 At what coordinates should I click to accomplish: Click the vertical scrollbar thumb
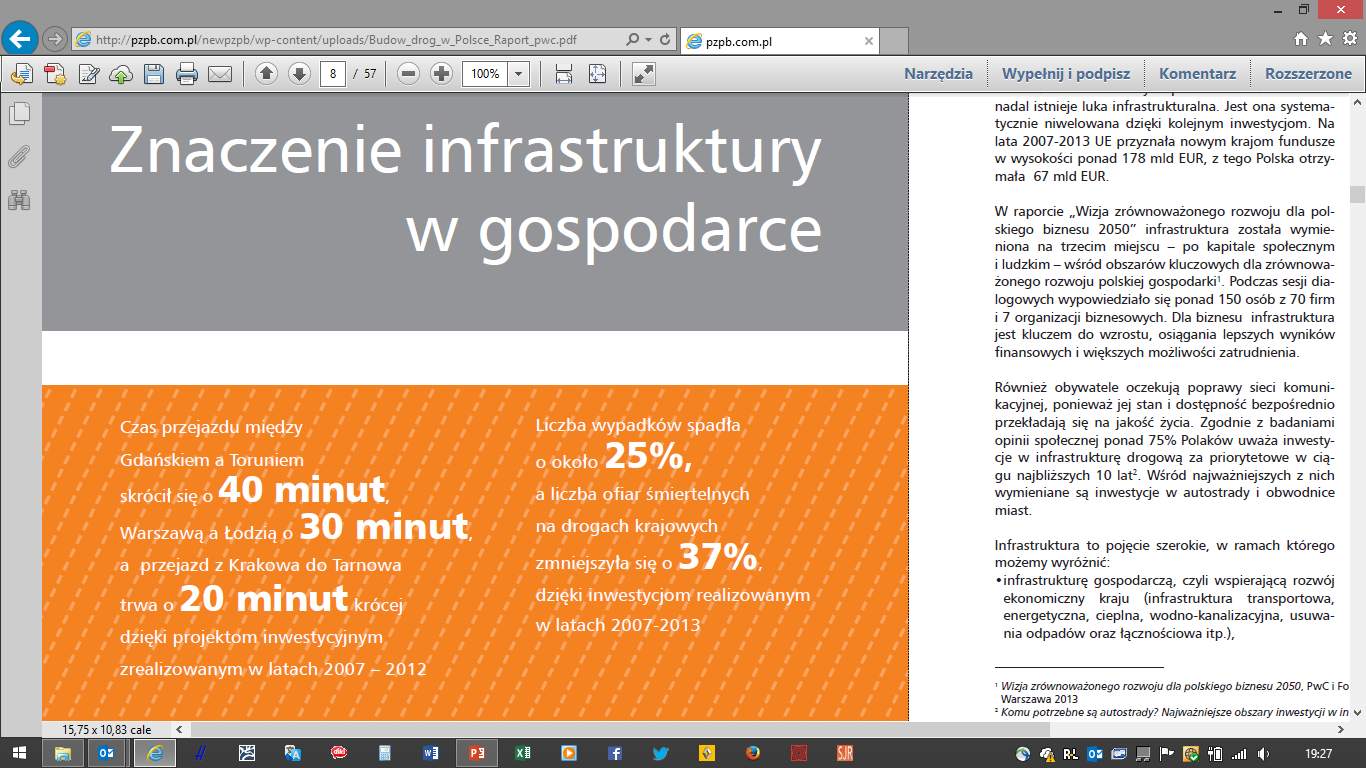point(1357,194)
